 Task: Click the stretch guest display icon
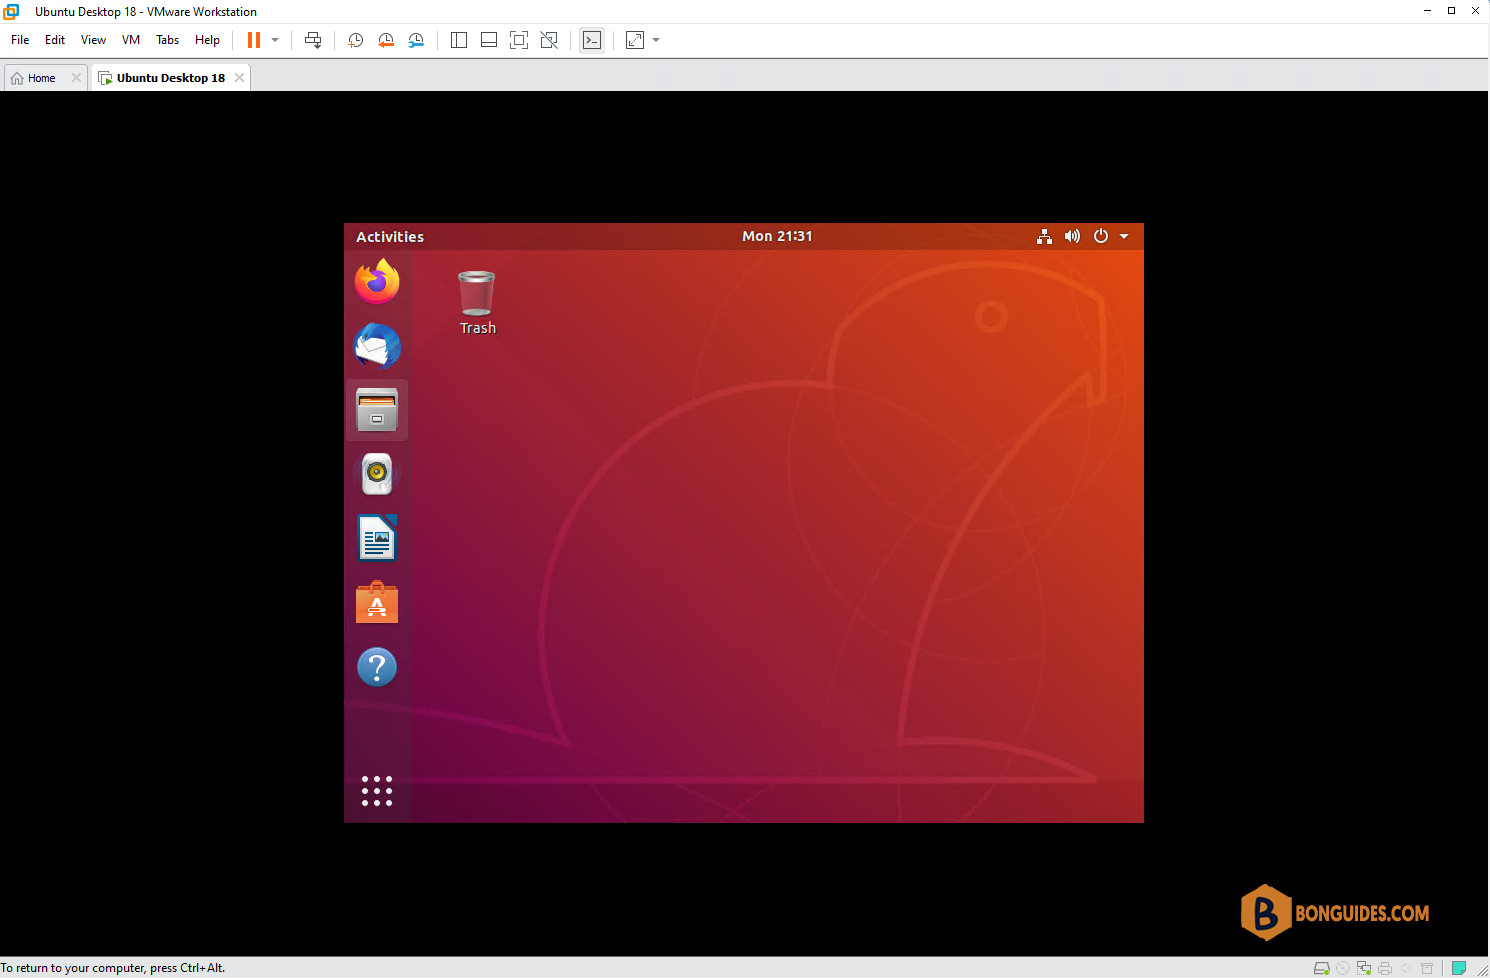click(635, 40)
